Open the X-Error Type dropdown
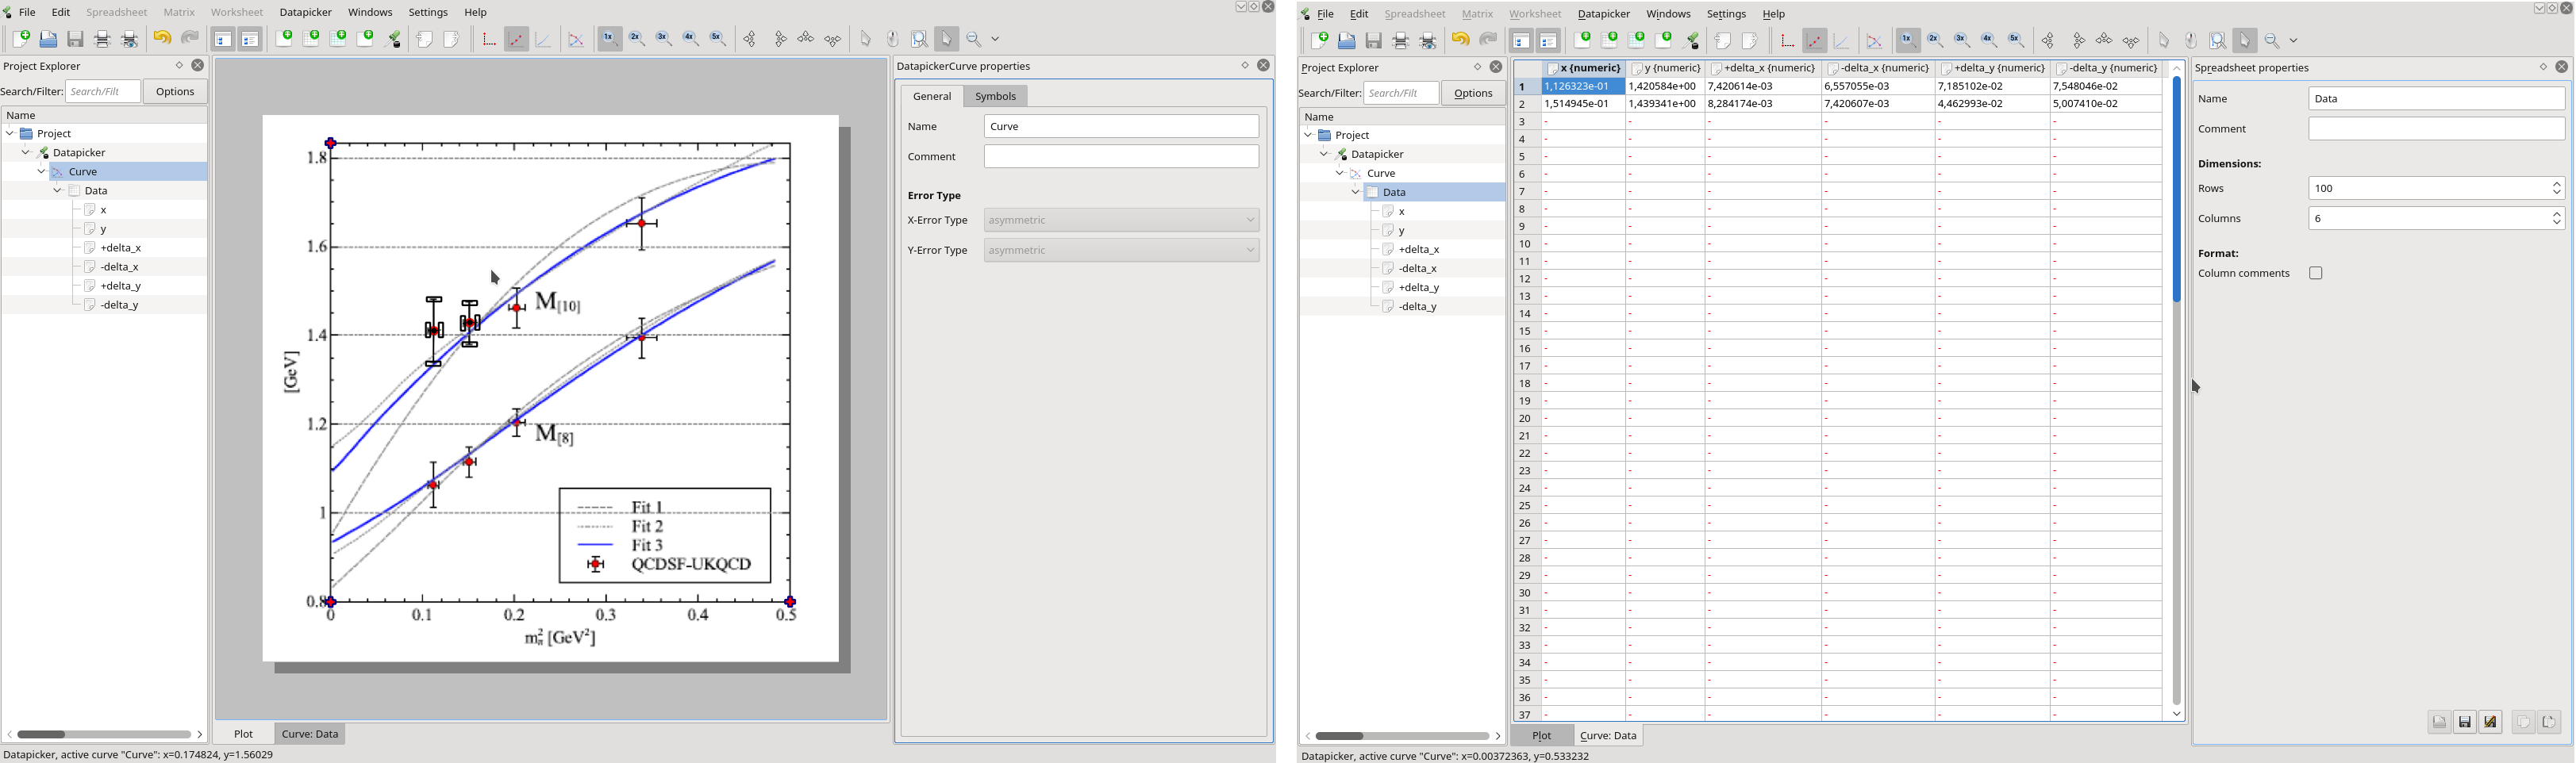The image size is (2576, 763). pos(1121,220)
